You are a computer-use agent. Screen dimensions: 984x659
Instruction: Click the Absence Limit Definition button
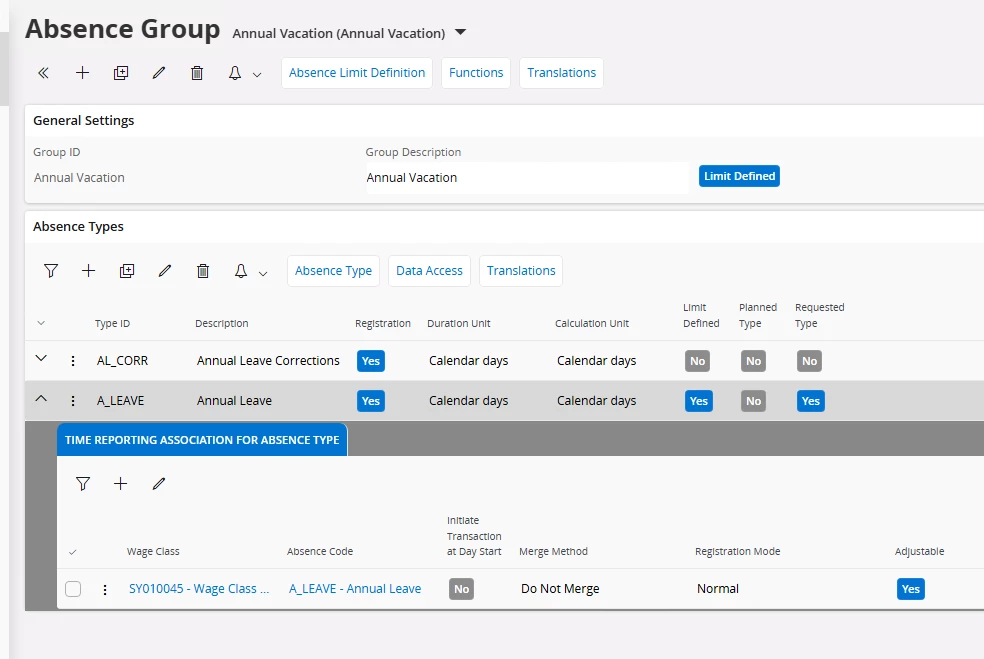tap(357, 73)
